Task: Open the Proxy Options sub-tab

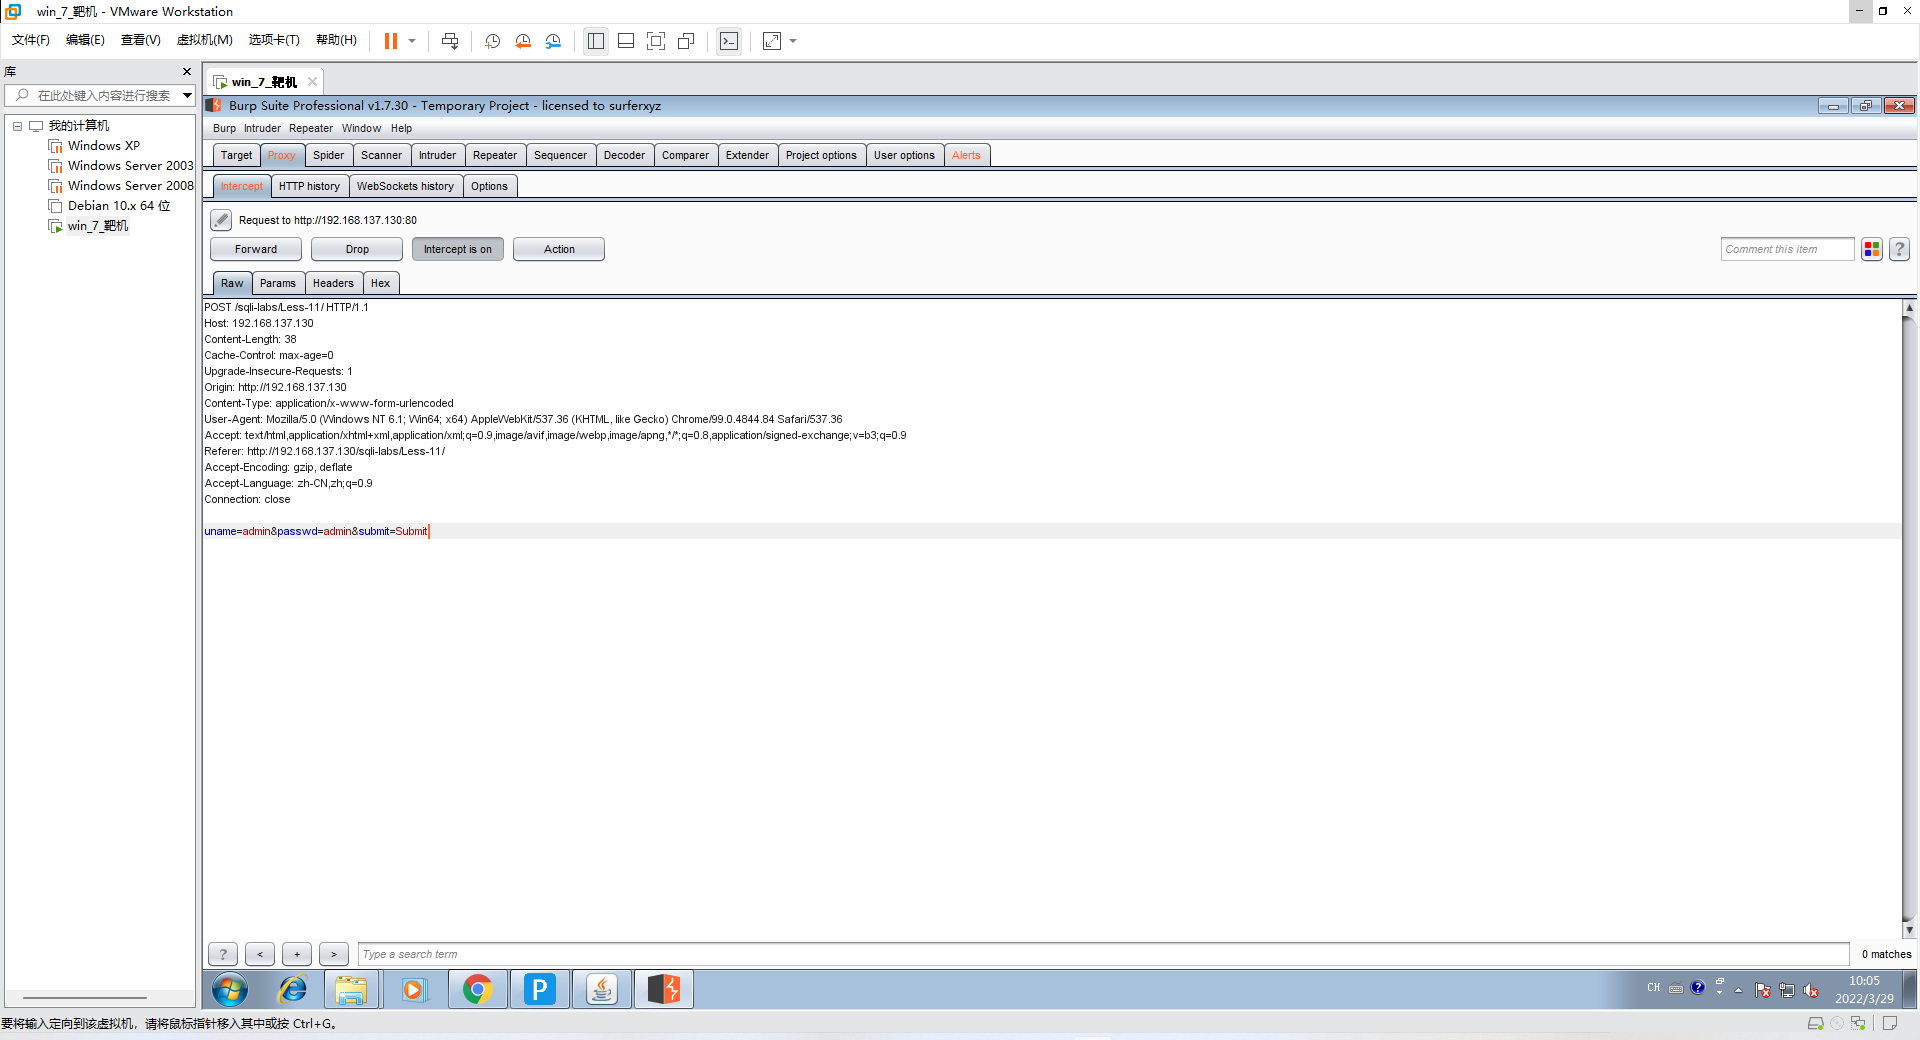Action: [x=489, y=186]
